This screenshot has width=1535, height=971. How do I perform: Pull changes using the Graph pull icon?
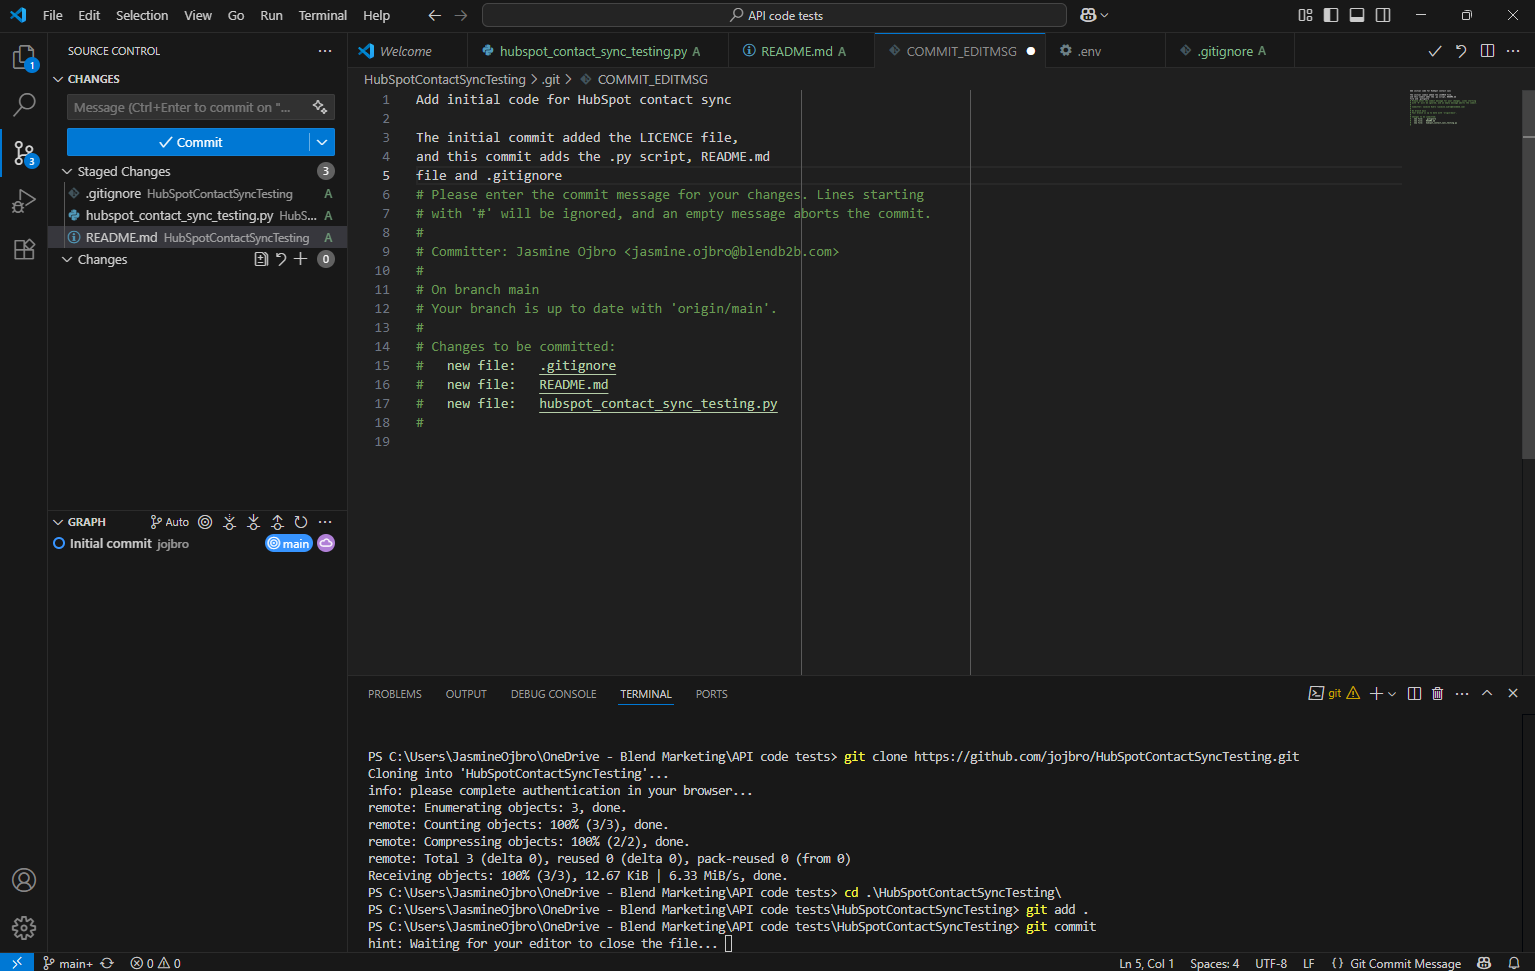pos(253,521)
